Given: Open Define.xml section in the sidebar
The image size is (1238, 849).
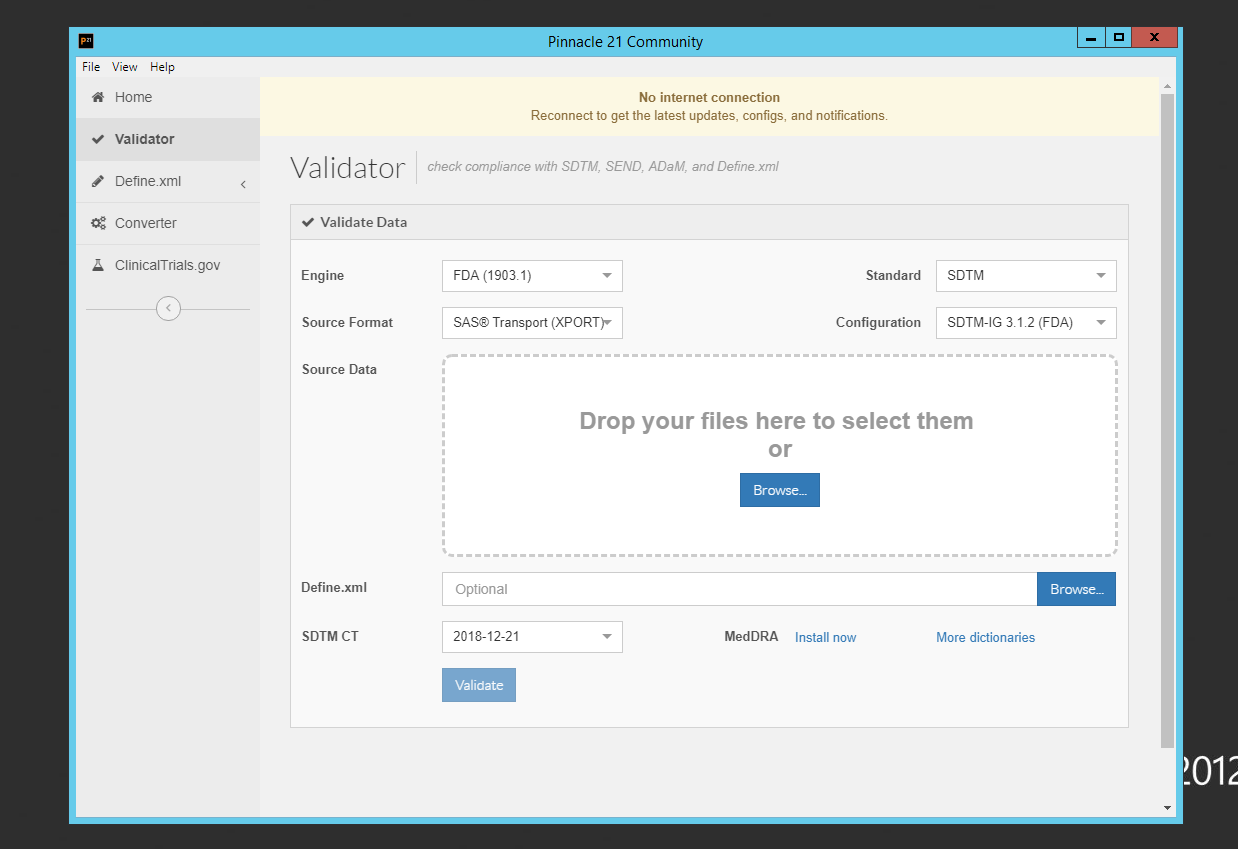Looking at the screenshot, I should point(168,181).
